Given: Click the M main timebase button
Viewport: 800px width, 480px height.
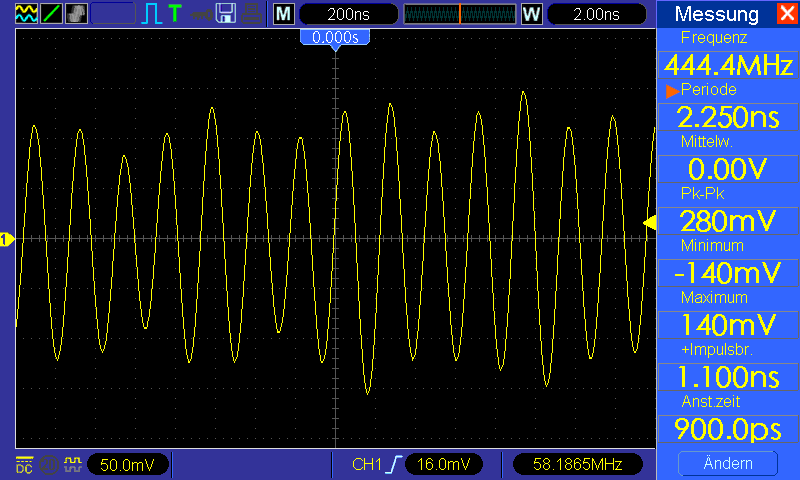Looking at the screenshot, I should (284, 14).
